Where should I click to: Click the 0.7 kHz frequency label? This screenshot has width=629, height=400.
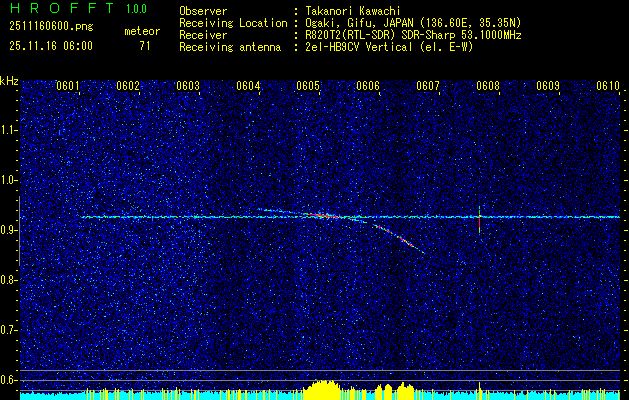click(8, 330)
